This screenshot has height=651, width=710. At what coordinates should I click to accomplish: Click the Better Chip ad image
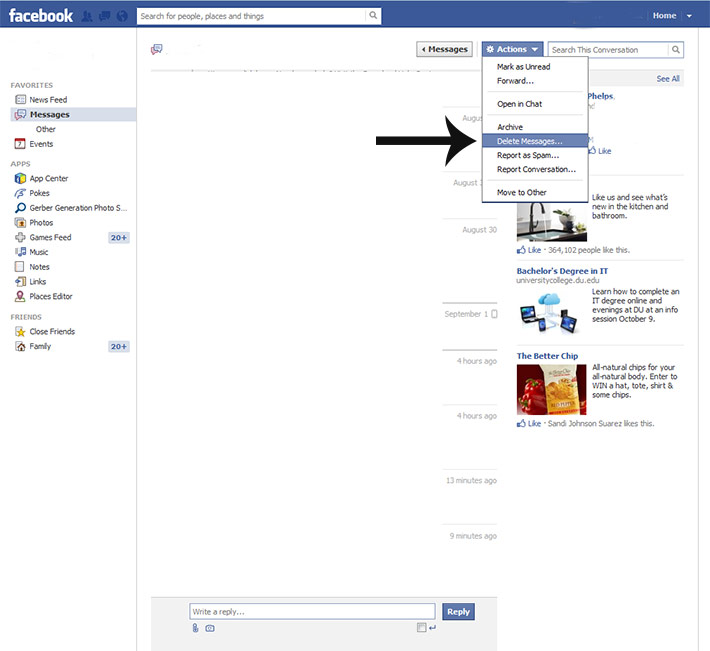click(552, 389)
